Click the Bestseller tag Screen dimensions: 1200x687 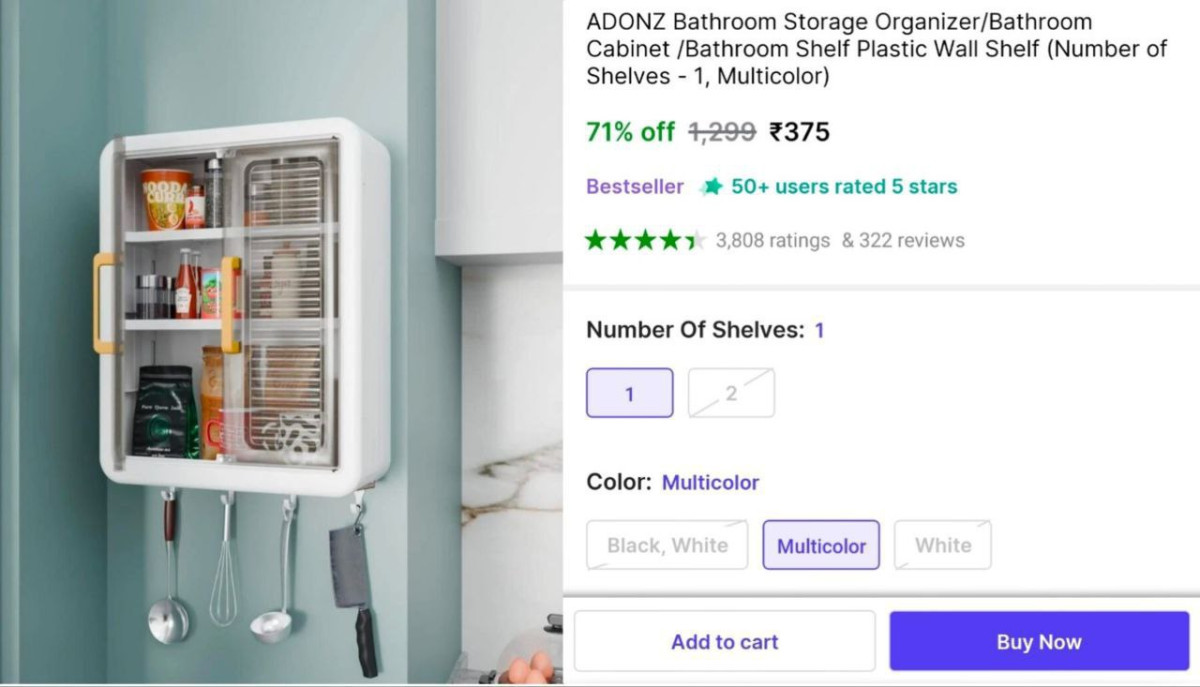click(635, 186)
